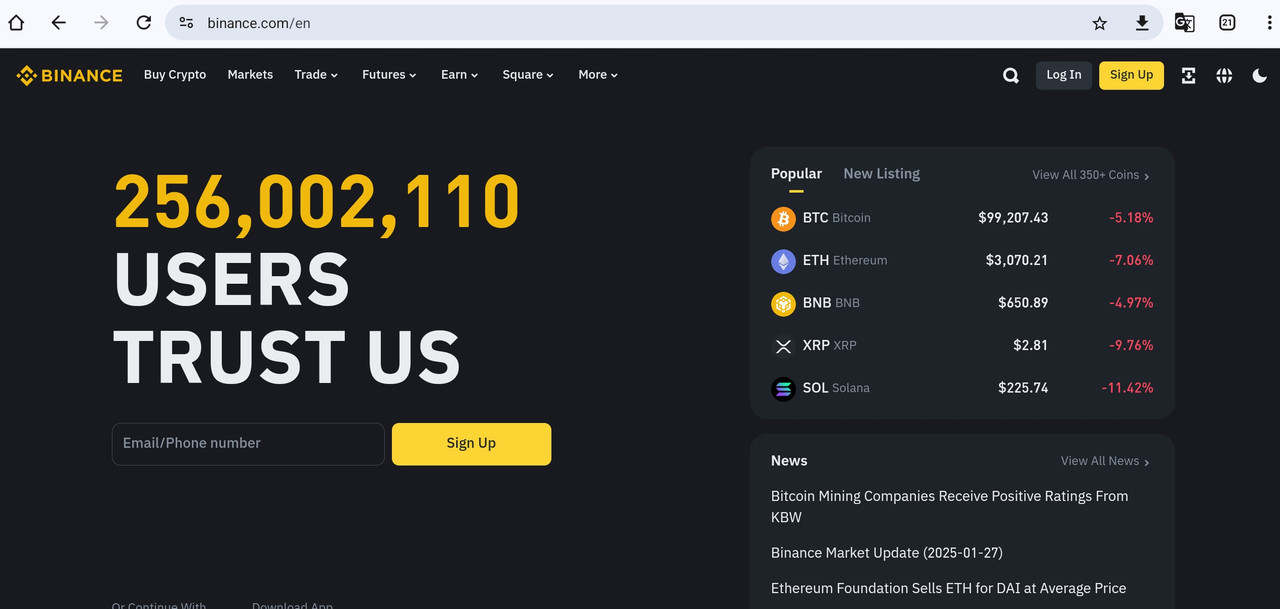This screenshot has height=609, width=1280.
Task: Switch to the Popular tab
Action: click(x=796, y=174)
